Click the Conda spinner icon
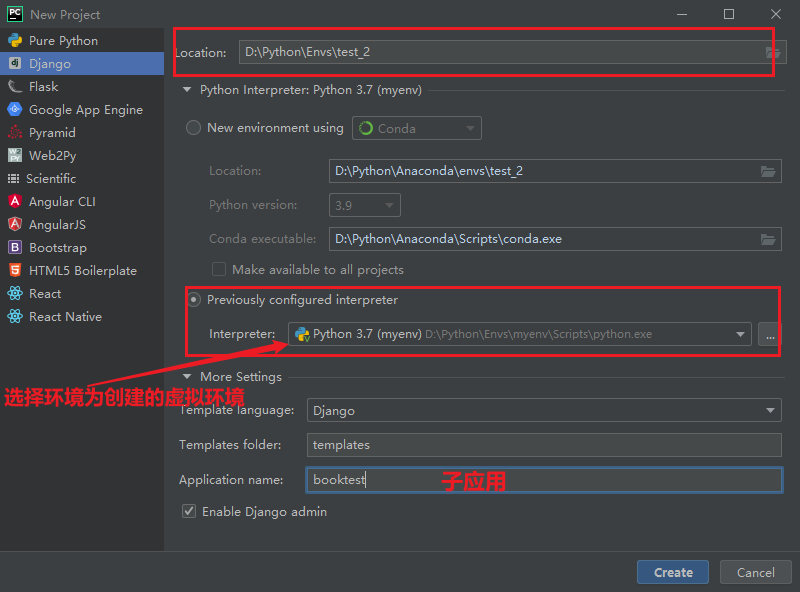This screenshot has width=800, height=592. click(365, 128)
